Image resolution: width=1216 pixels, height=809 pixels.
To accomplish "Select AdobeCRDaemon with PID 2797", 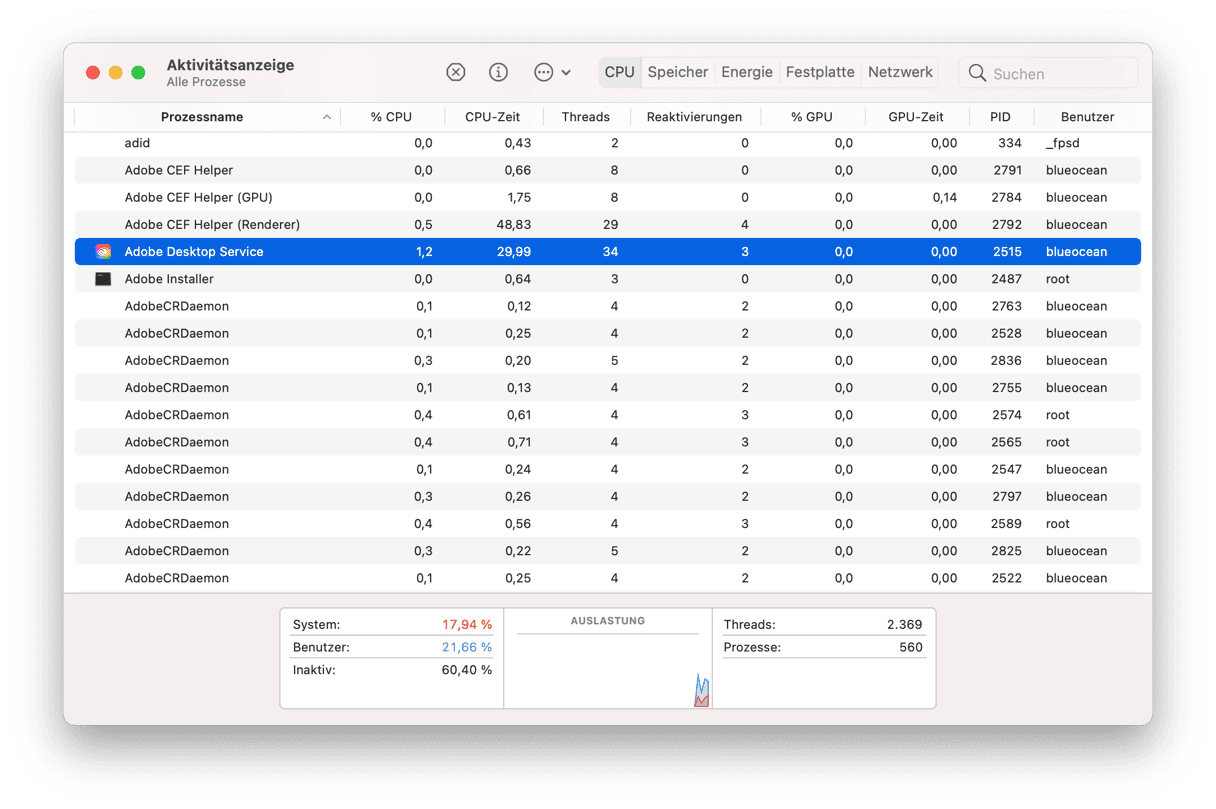I will (x=608, y=496).
